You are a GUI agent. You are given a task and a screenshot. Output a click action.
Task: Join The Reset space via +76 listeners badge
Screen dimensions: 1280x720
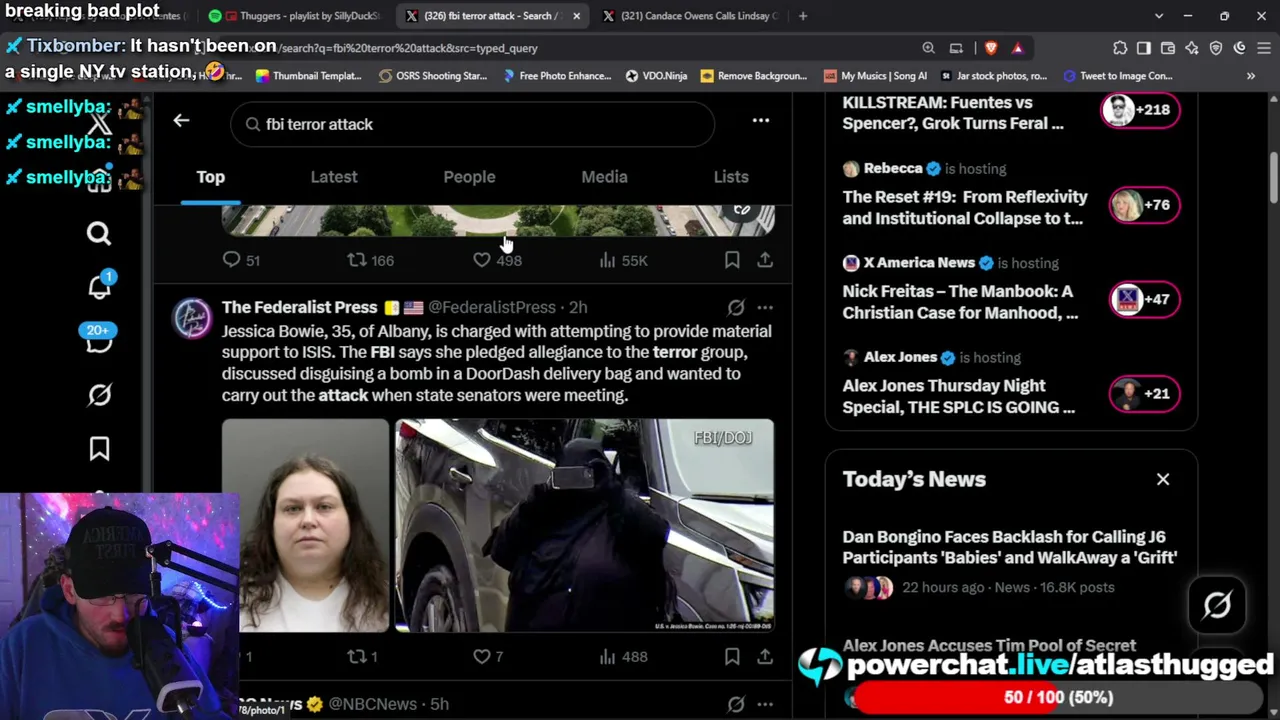[1143, 205]
